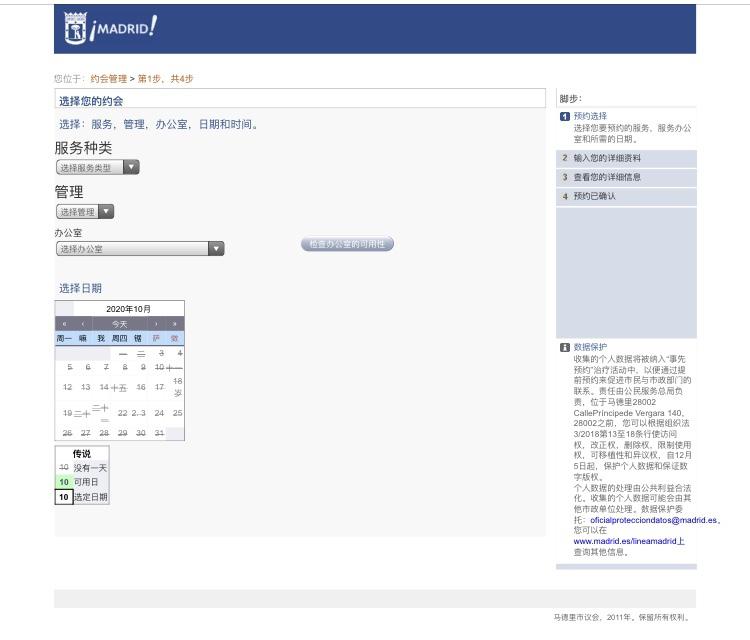This screenshot has width=750, height=640.
Task: Go to next year with » calendar arrow
Action: pos(175,324)
